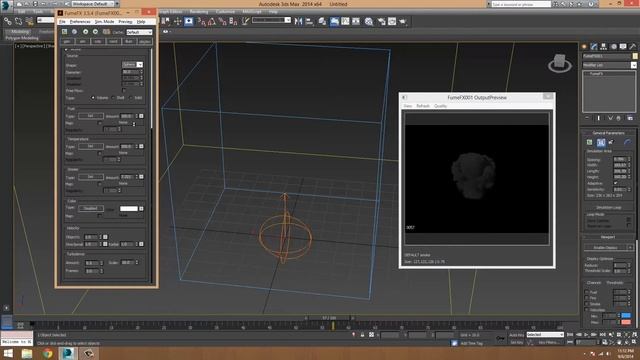Select the Solid source type radio

(131, 98)
